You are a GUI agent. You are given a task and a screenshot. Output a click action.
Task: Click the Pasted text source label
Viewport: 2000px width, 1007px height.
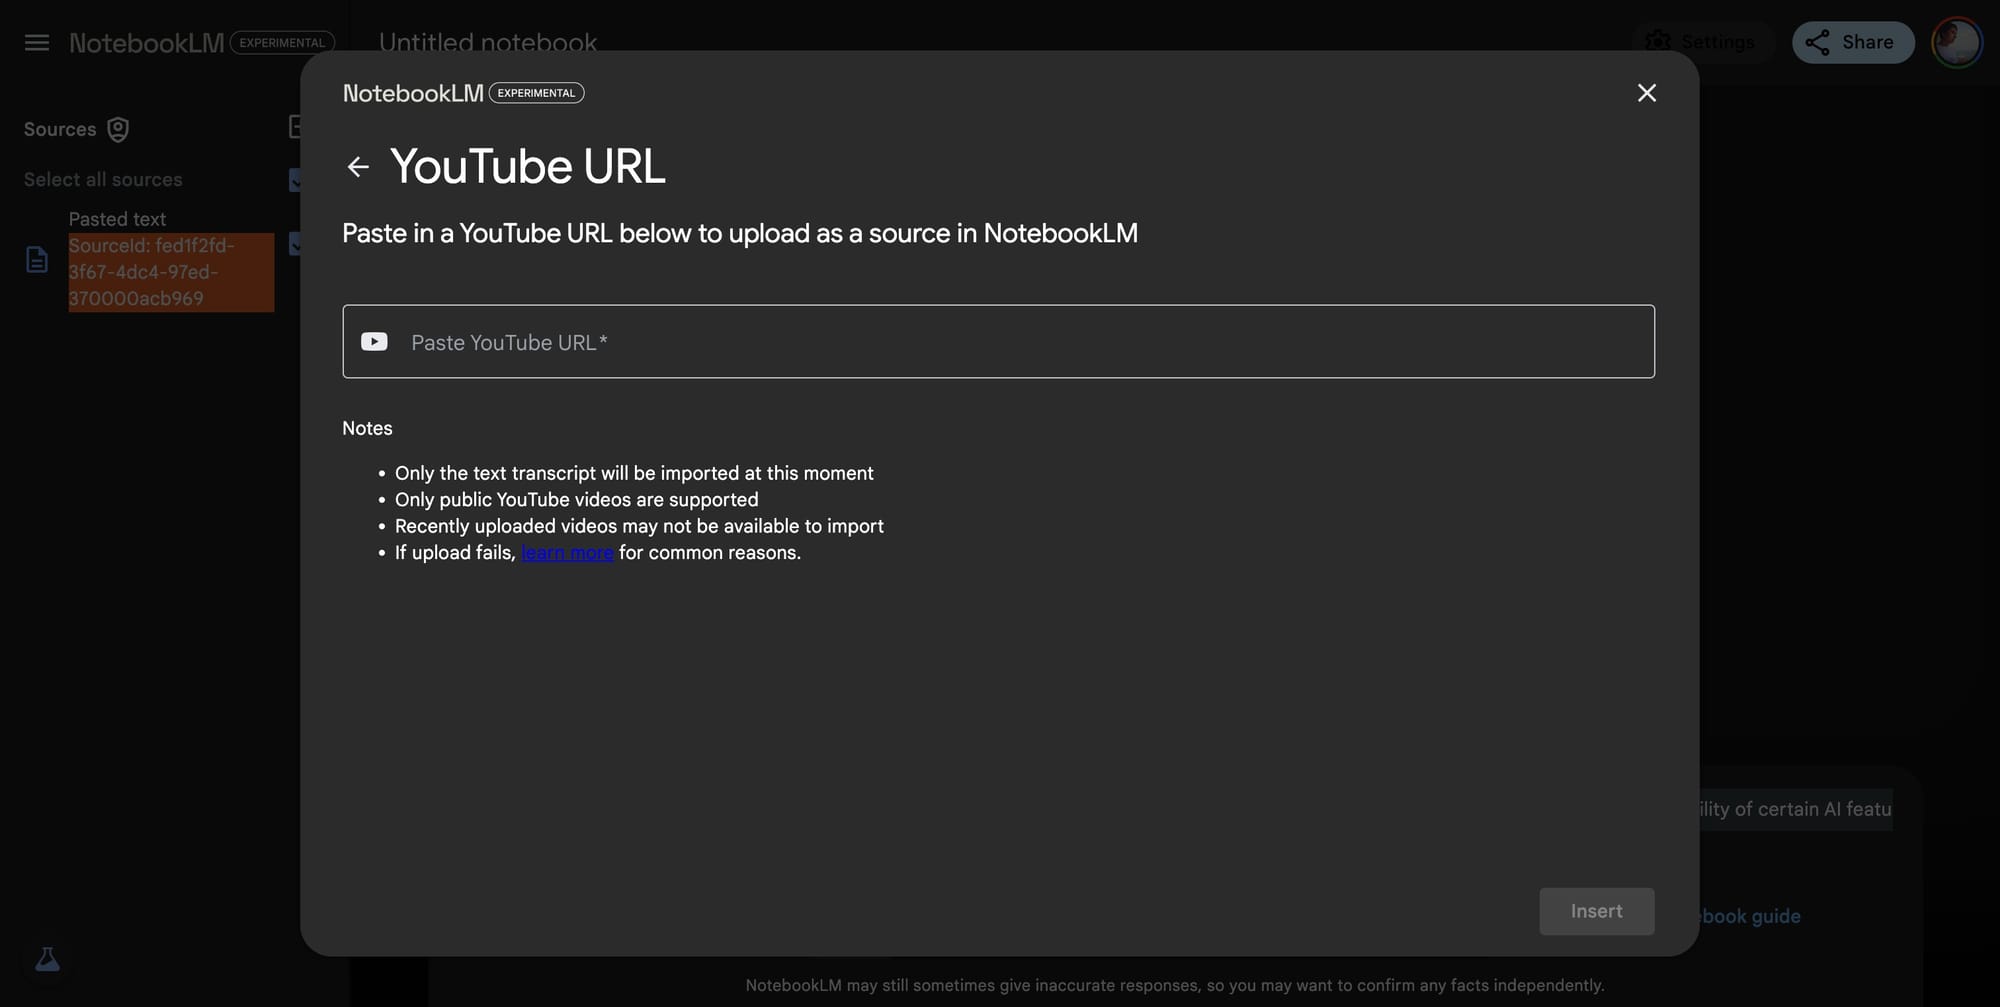[117, 219]
